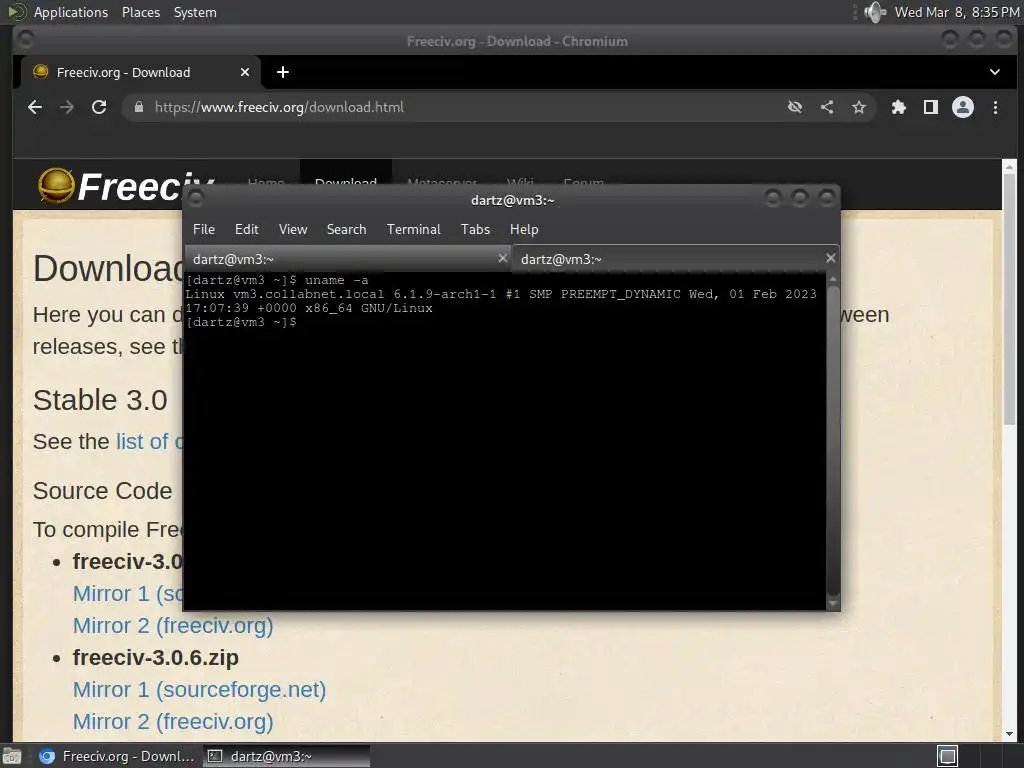
Task: Open the terminal Tabs menu
Action: click(475, 229)
